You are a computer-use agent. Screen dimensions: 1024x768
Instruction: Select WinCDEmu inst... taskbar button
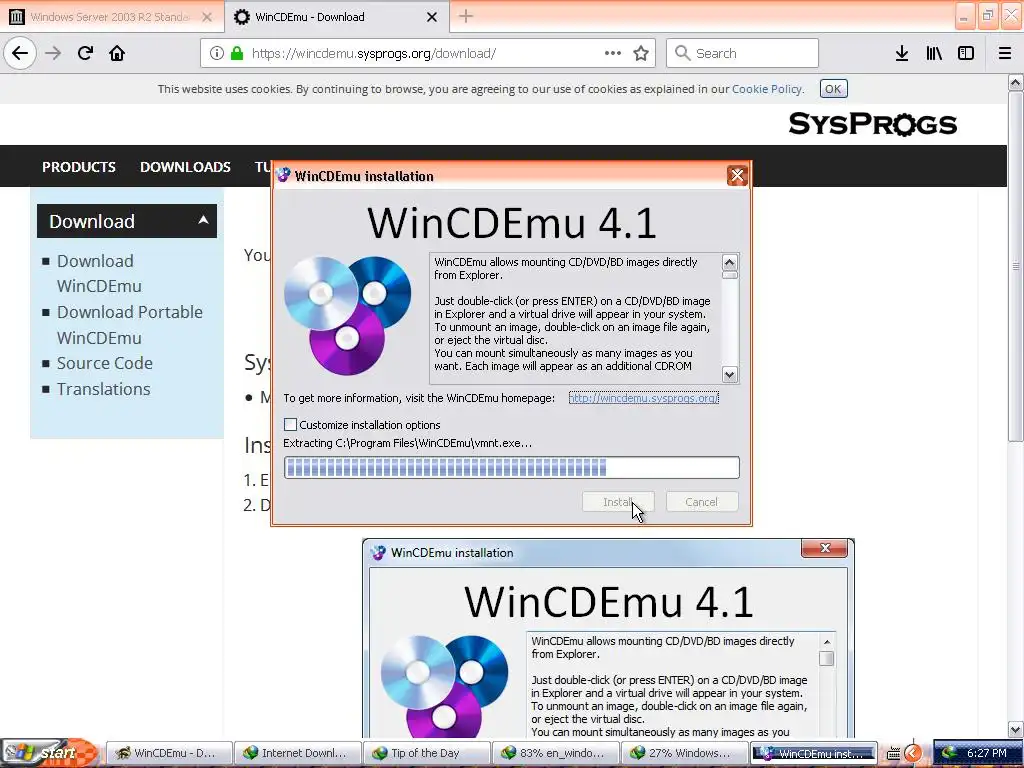(x=813, y=753)
